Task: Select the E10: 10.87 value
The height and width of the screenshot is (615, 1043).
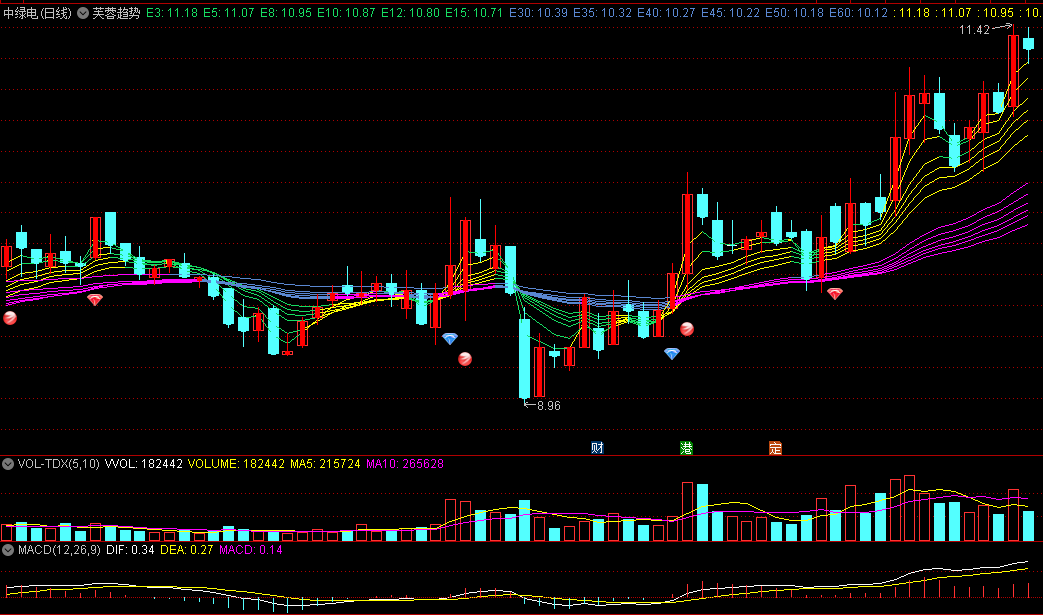Action: (347, 13)
